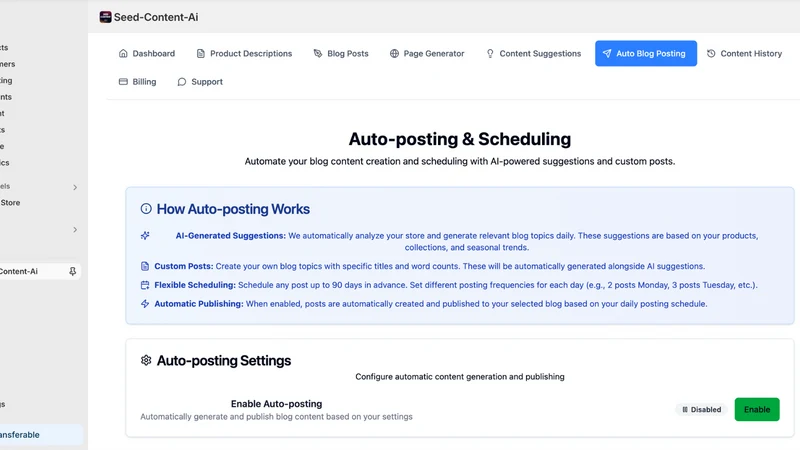
Task: Click the gear icon beside Auto-posting Settings
Action: (x=146, y=360)
